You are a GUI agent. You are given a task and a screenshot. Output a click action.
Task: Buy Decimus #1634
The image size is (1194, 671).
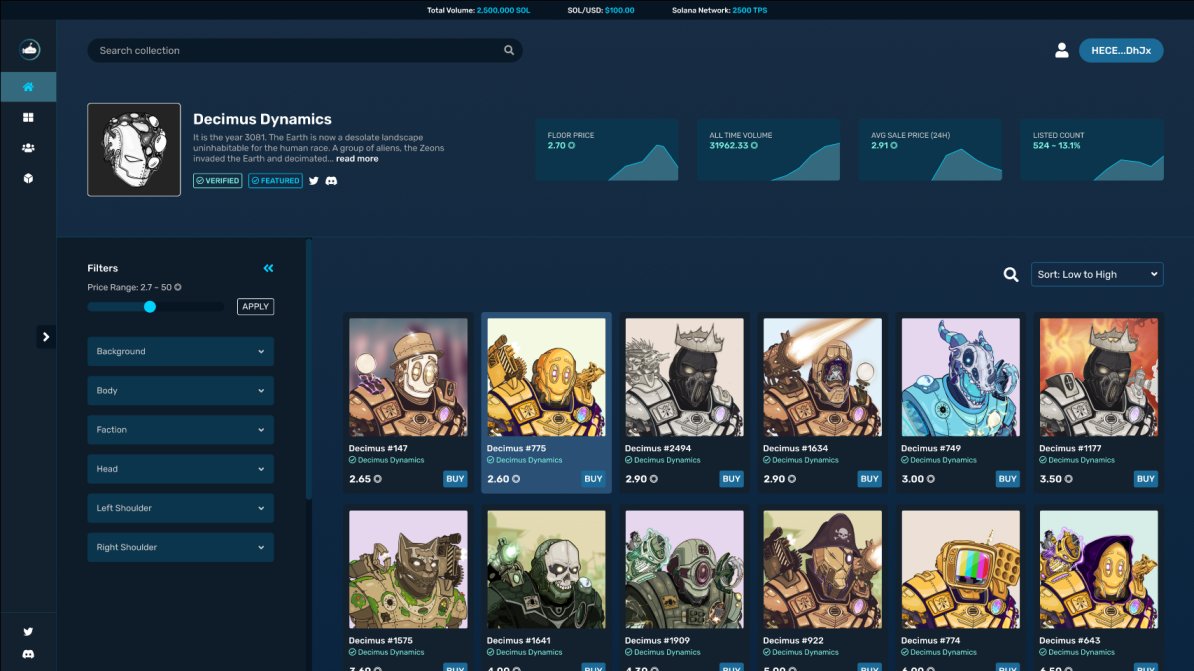click(870, 479)
